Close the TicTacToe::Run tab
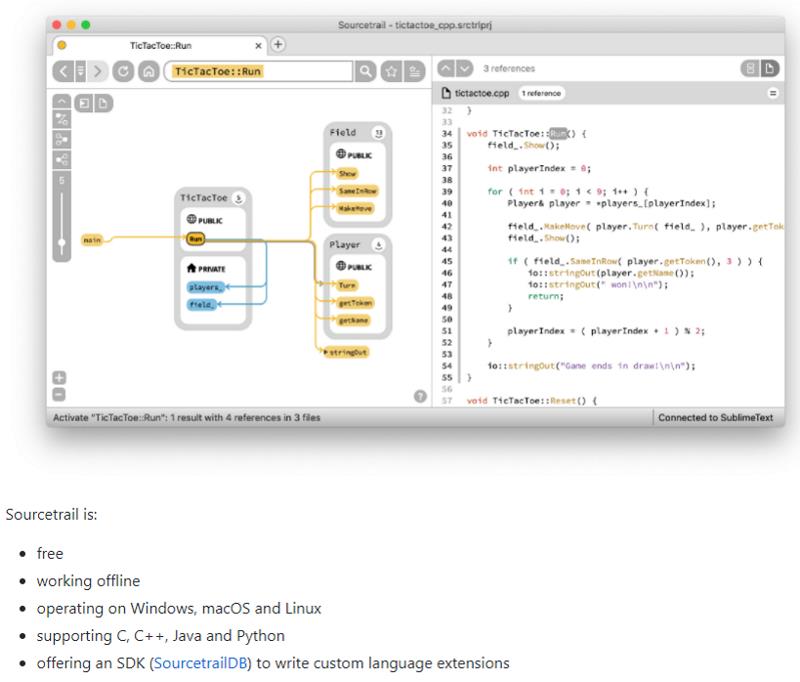Viewport: 800px width, 682px height. 258,46
